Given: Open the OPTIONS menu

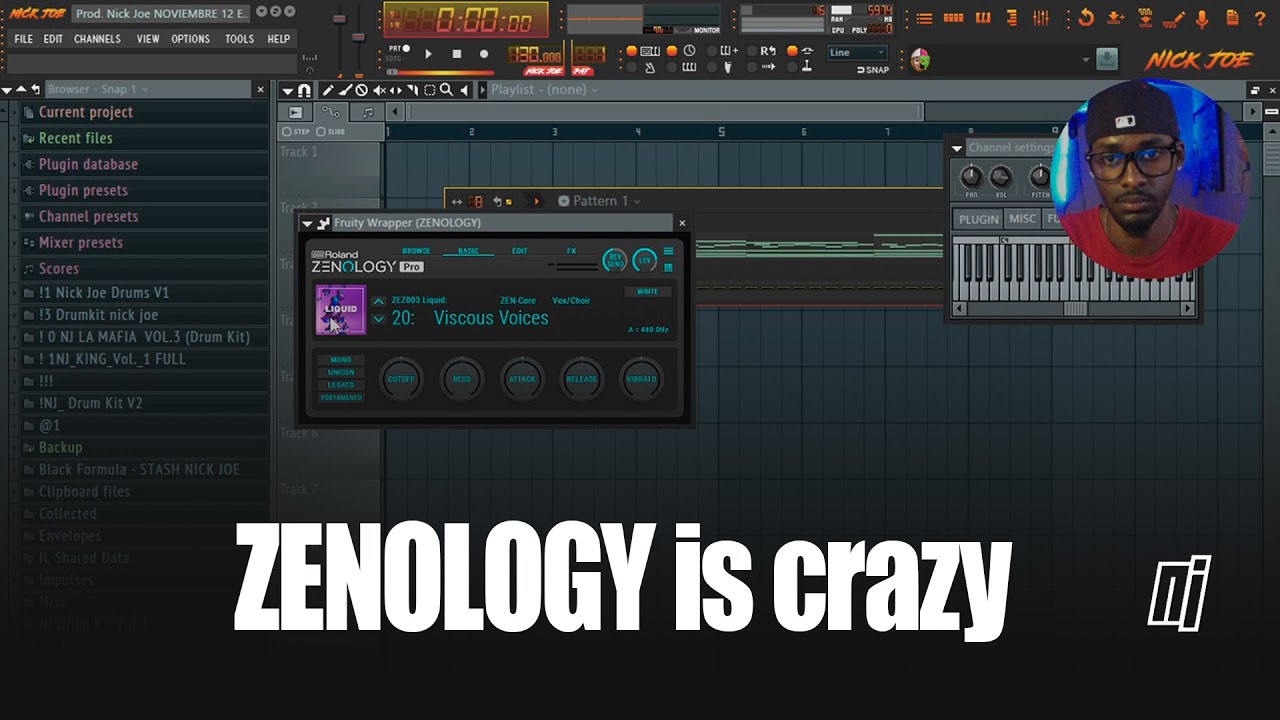Looking at the screenshot, I should click(x=190, y=39).
